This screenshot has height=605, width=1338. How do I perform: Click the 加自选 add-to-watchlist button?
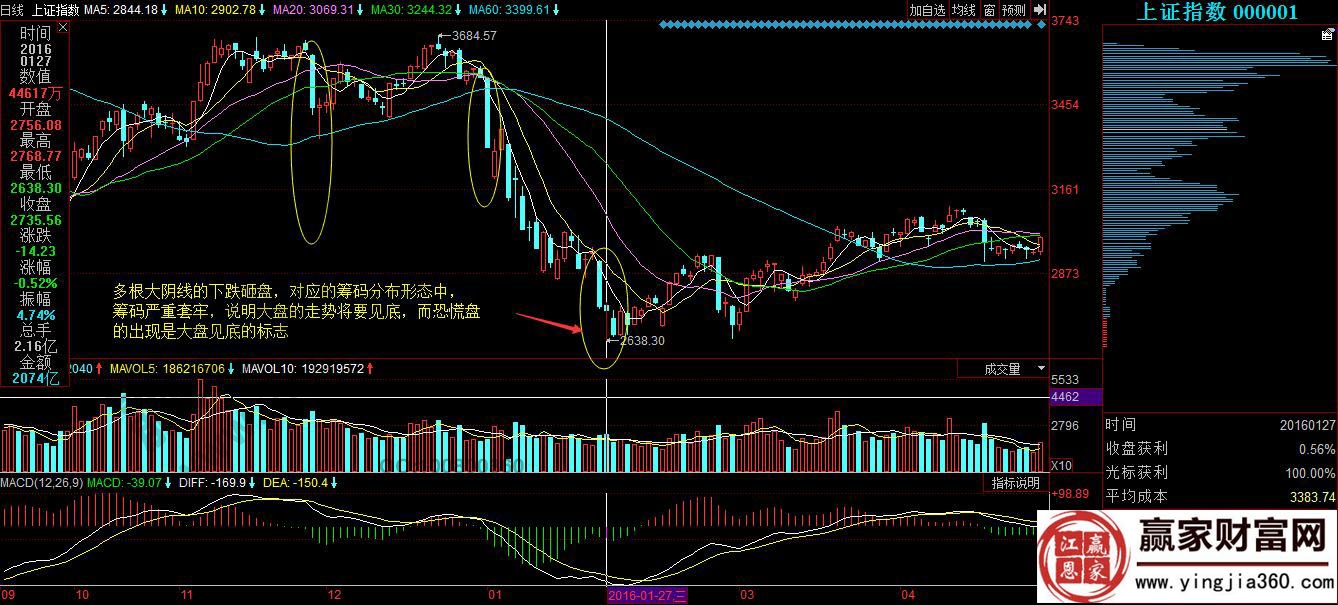coord(927,10)
